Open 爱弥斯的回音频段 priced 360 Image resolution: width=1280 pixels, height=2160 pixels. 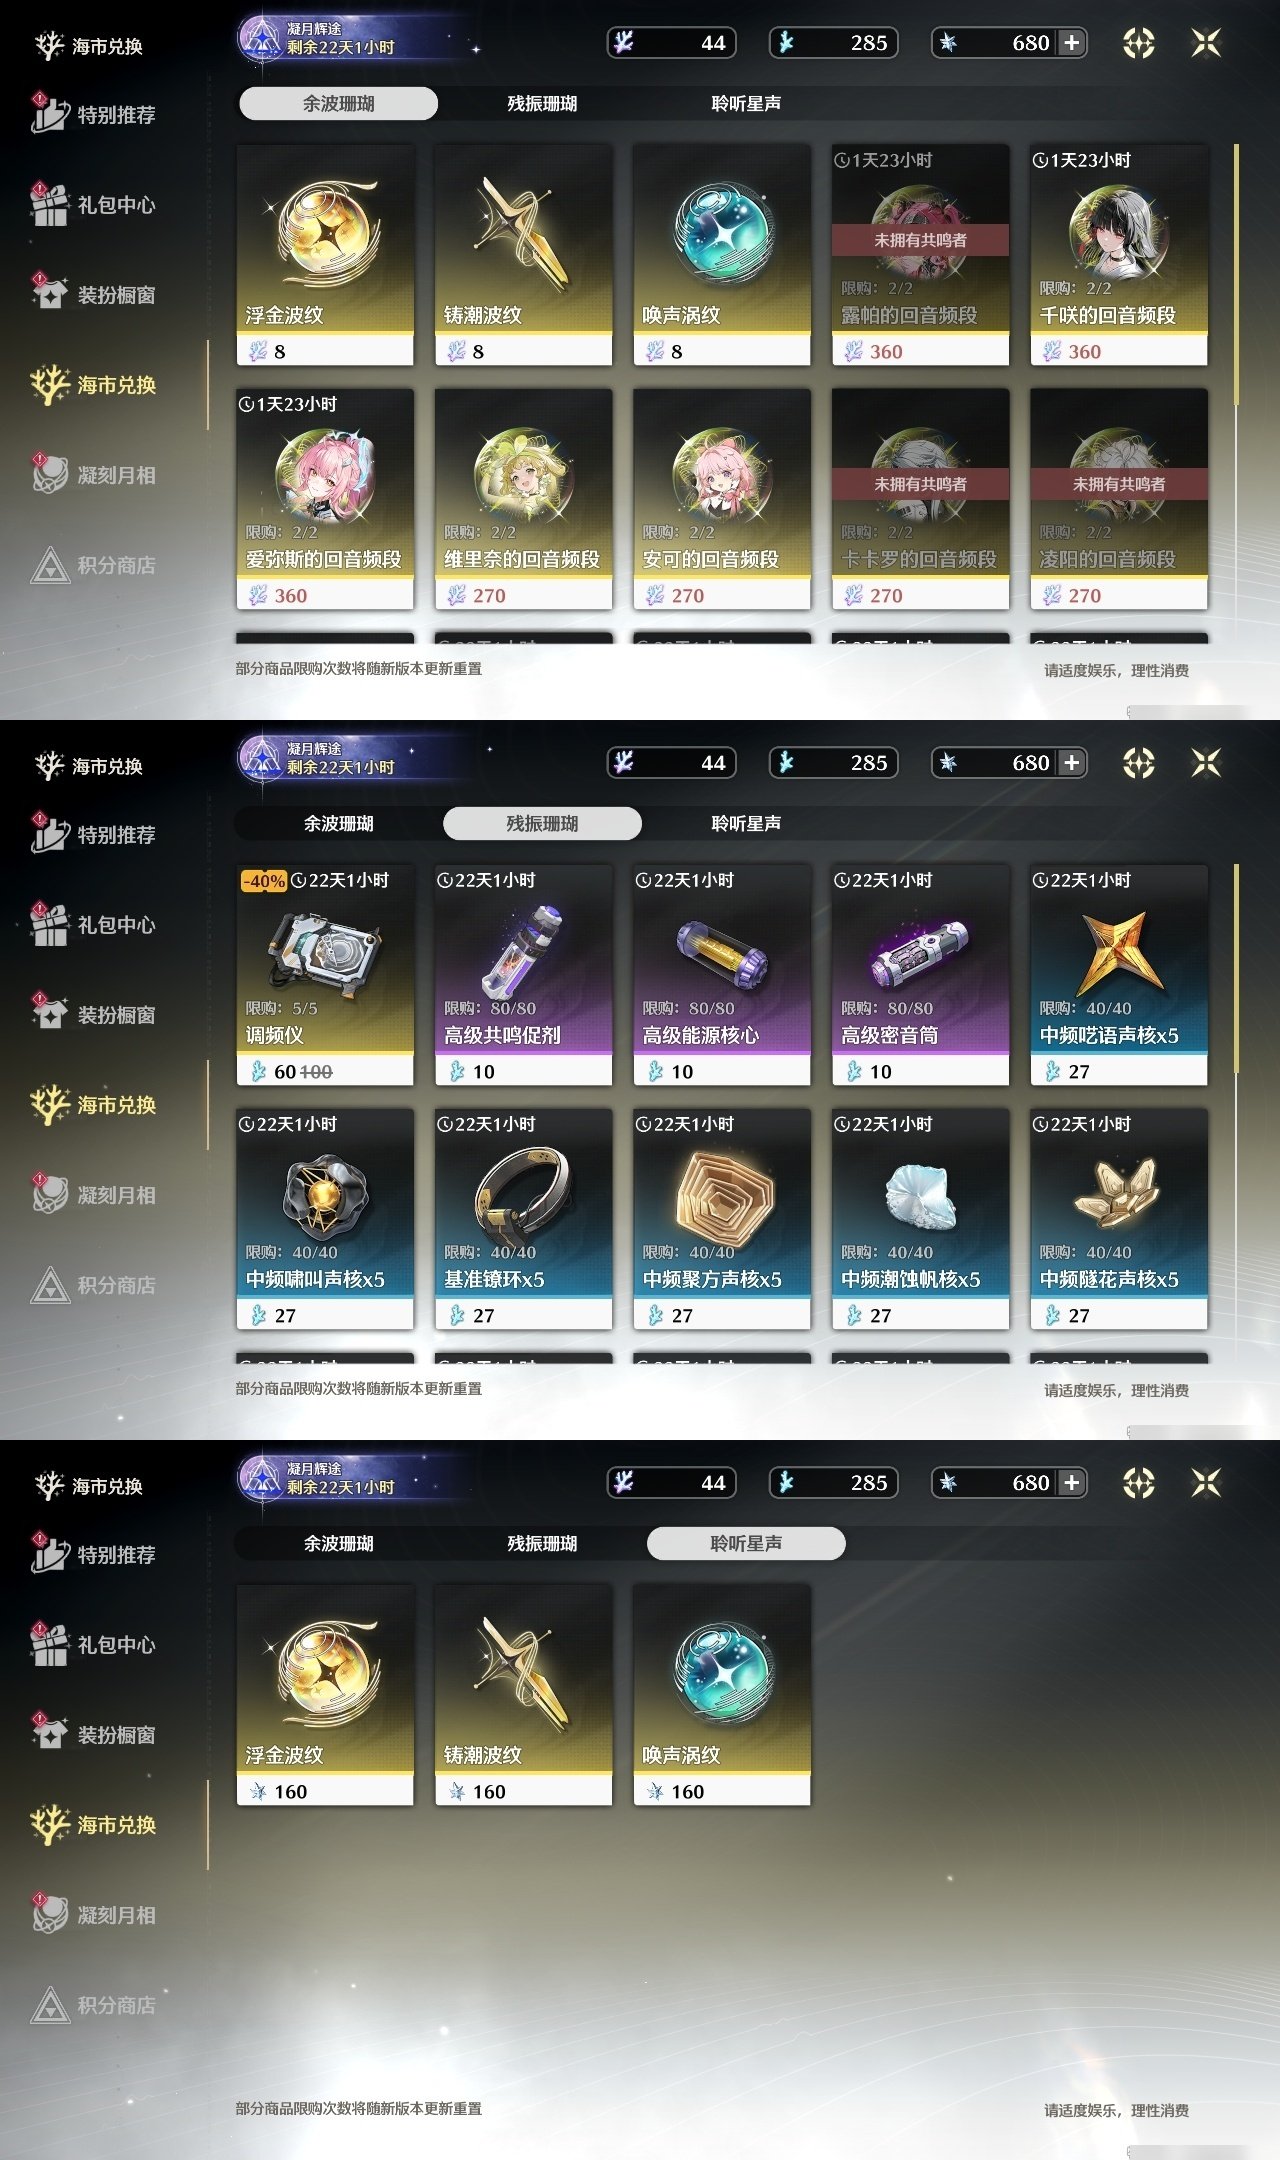[x=325, y=499]
